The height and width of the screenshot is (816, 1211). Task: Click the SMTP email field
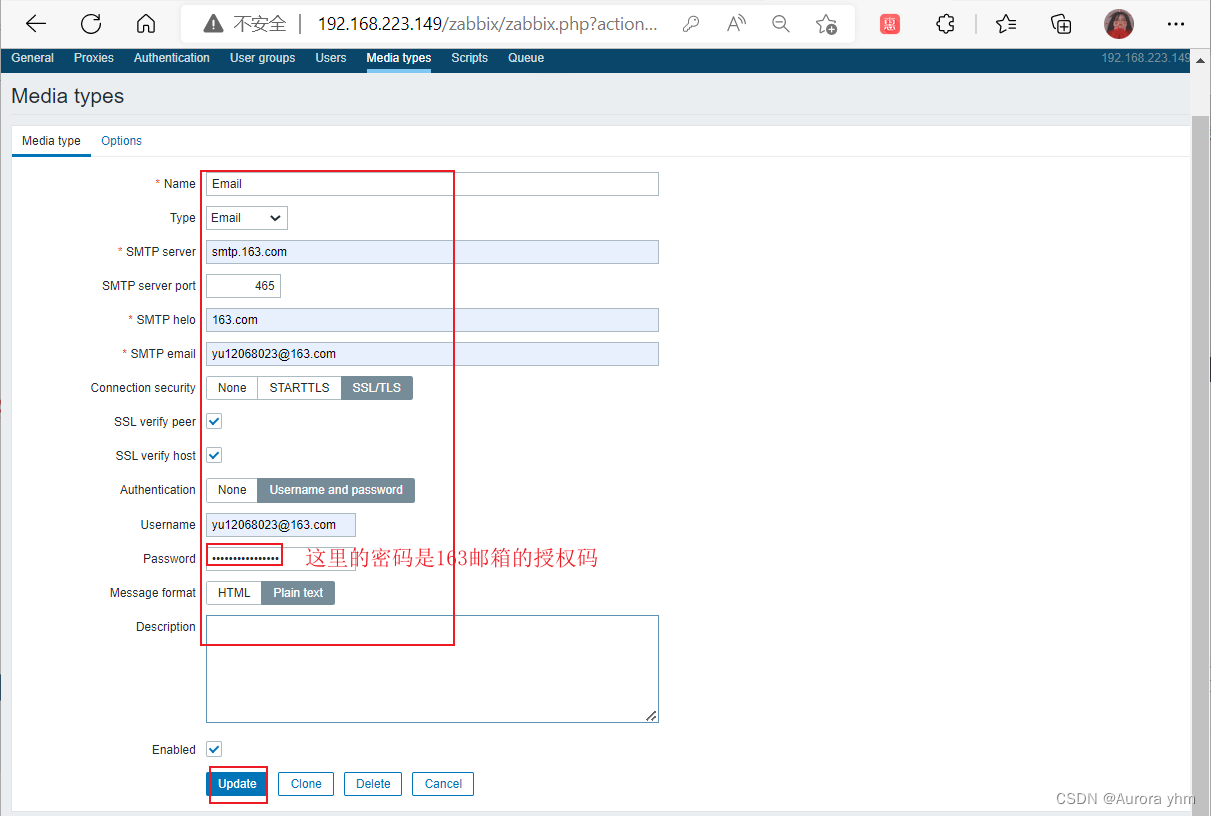coord(432,354)
